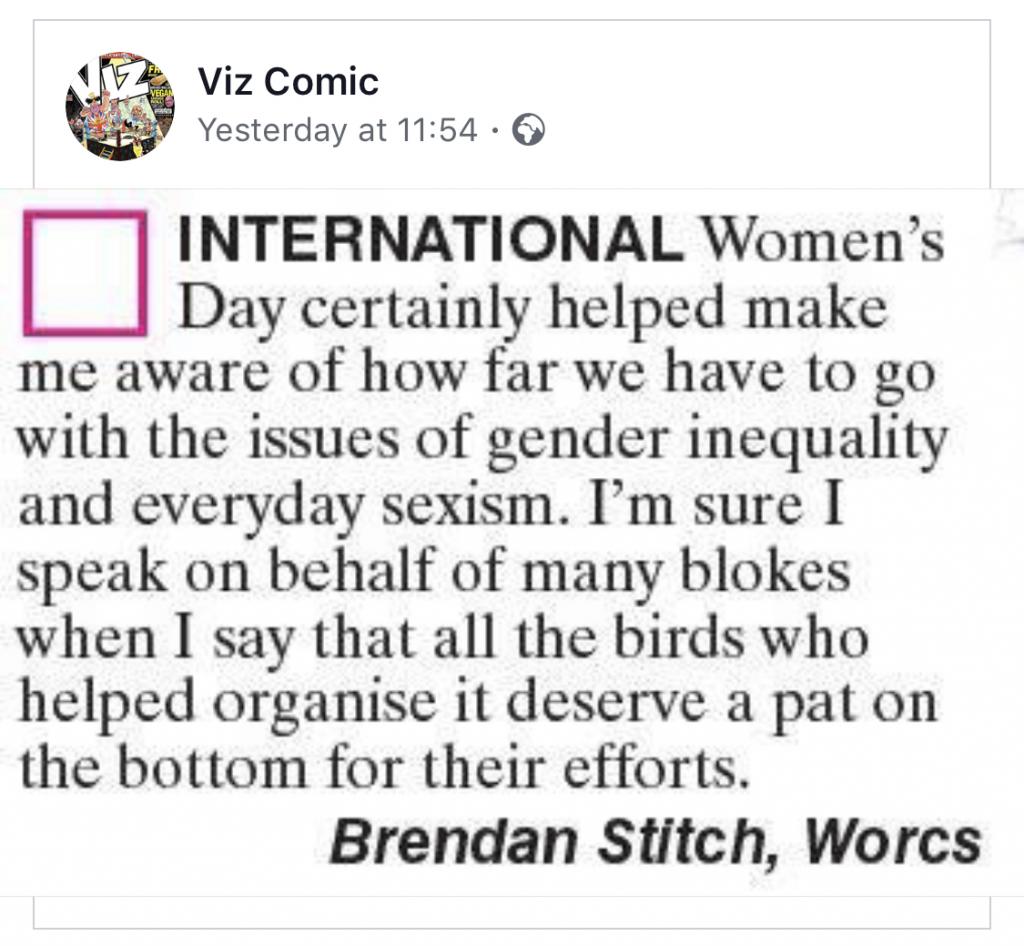The width and height of the screenshot is (1024, 946).
Task: Open the Viz Comic profile picture
Action: point(120,106)
